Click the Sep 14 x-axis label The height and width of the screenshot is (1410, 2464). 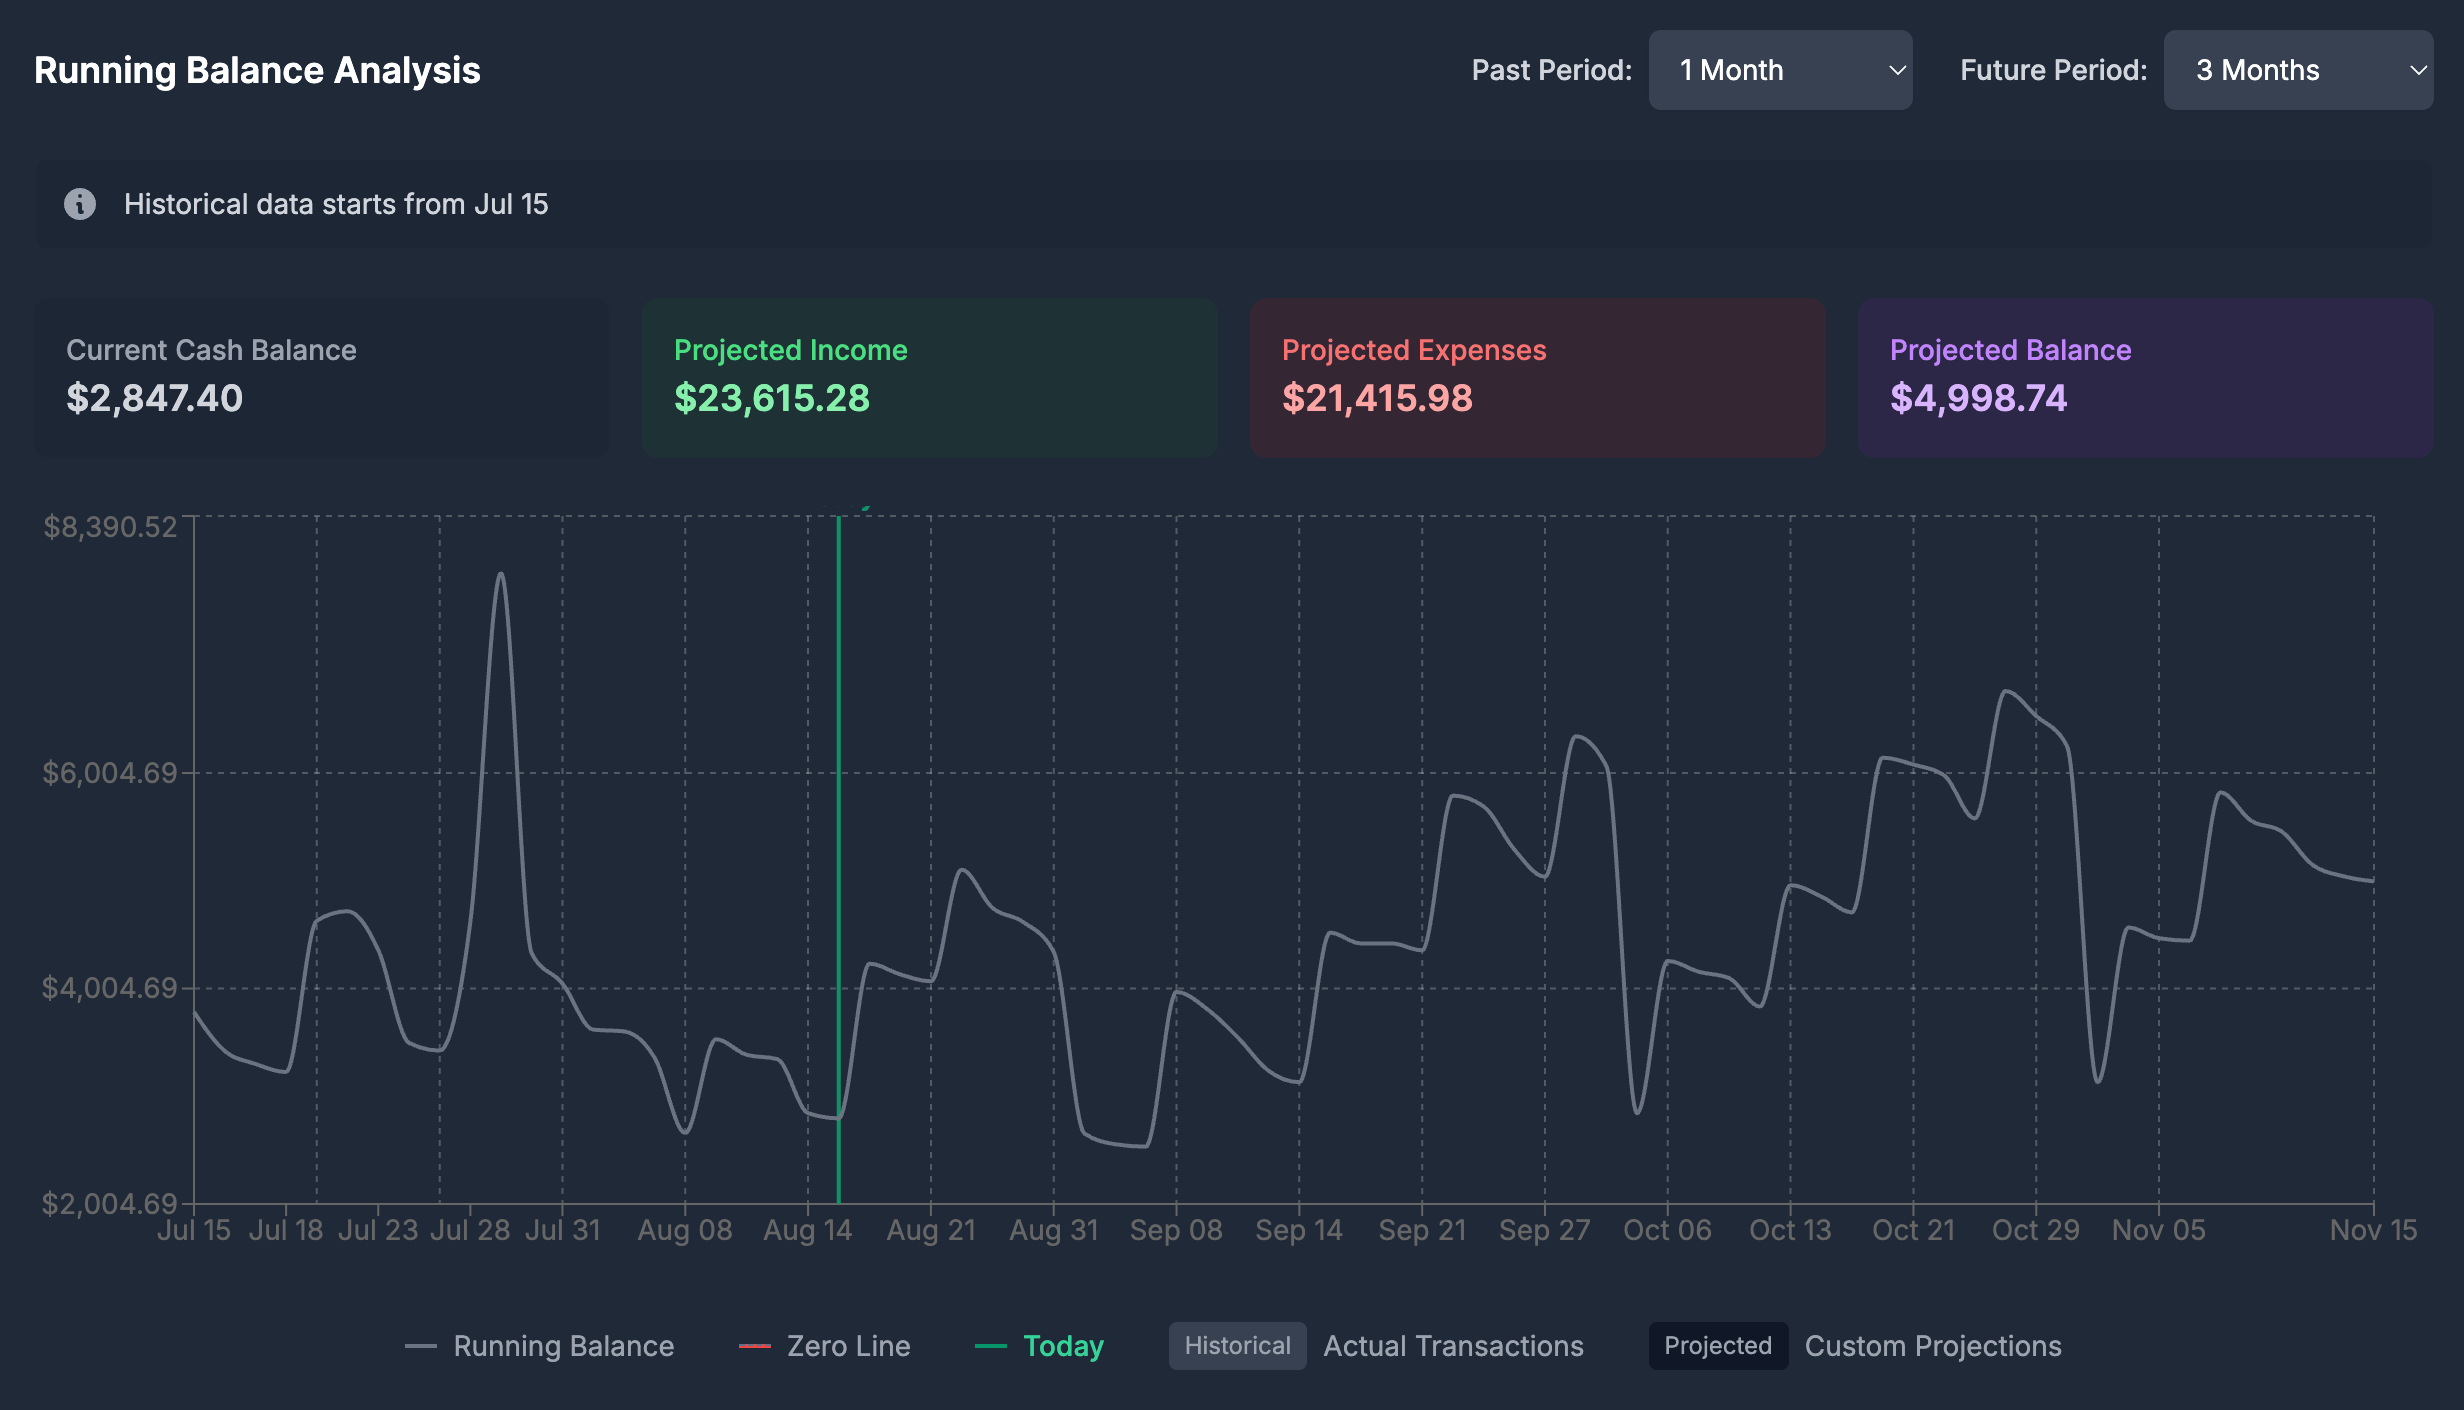[x=1299, y=1230]
